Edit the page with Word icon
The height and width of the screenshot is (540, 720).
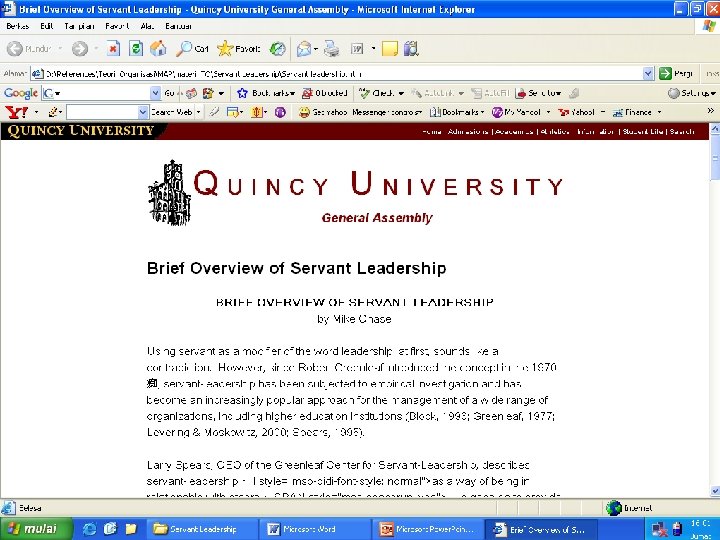(357, 49)
